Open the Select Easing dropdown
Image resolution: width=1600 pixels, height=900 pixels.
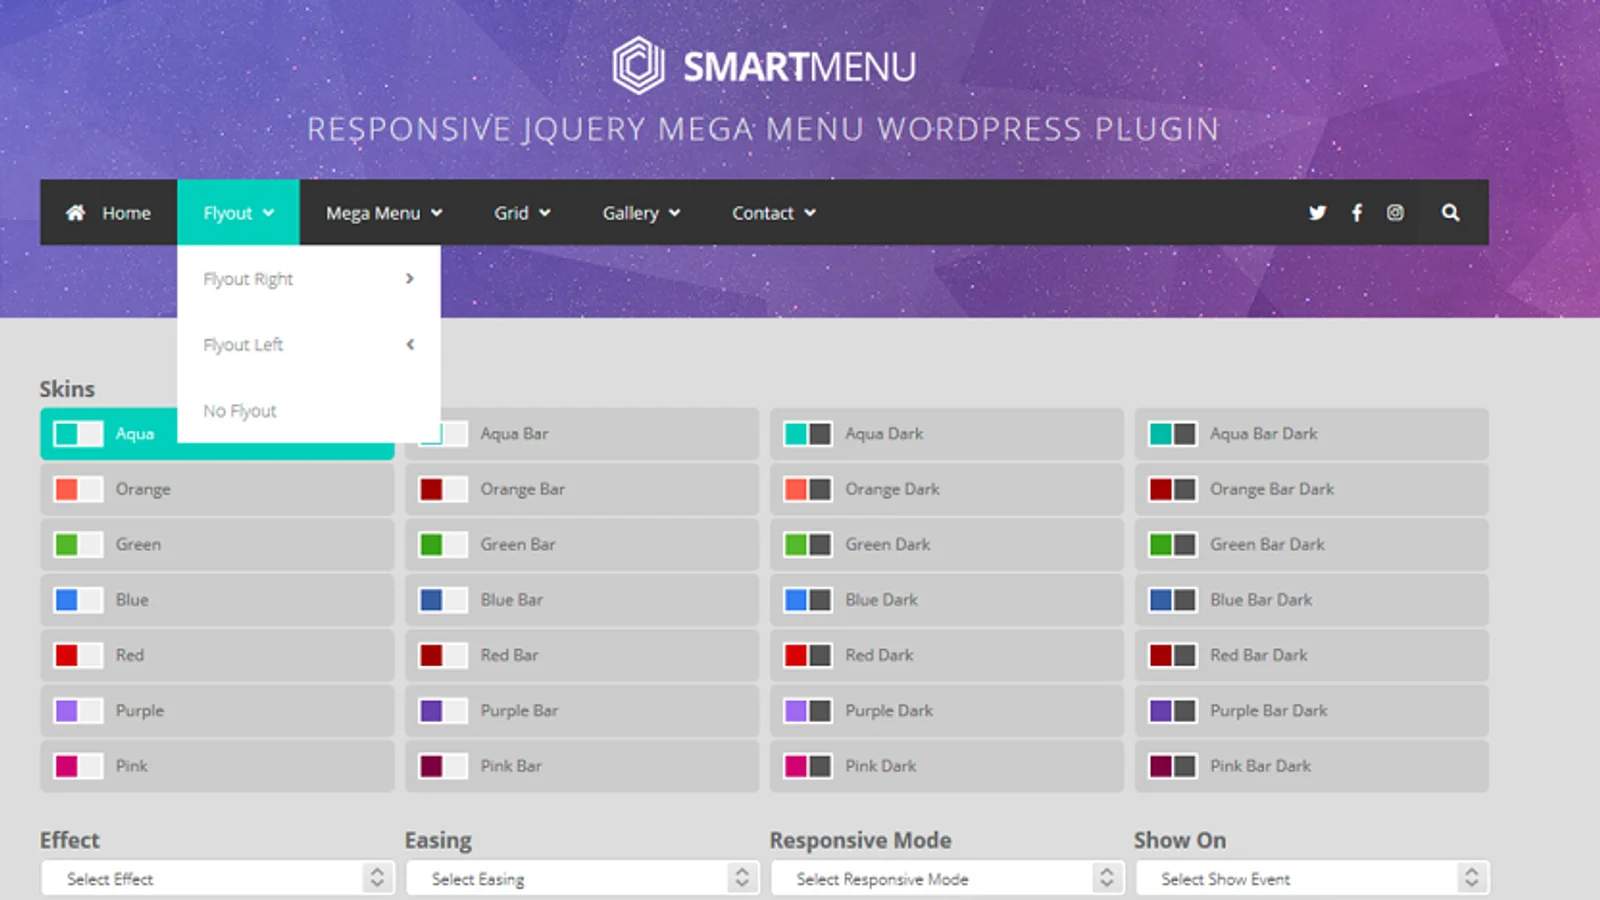tap(581, 878)
